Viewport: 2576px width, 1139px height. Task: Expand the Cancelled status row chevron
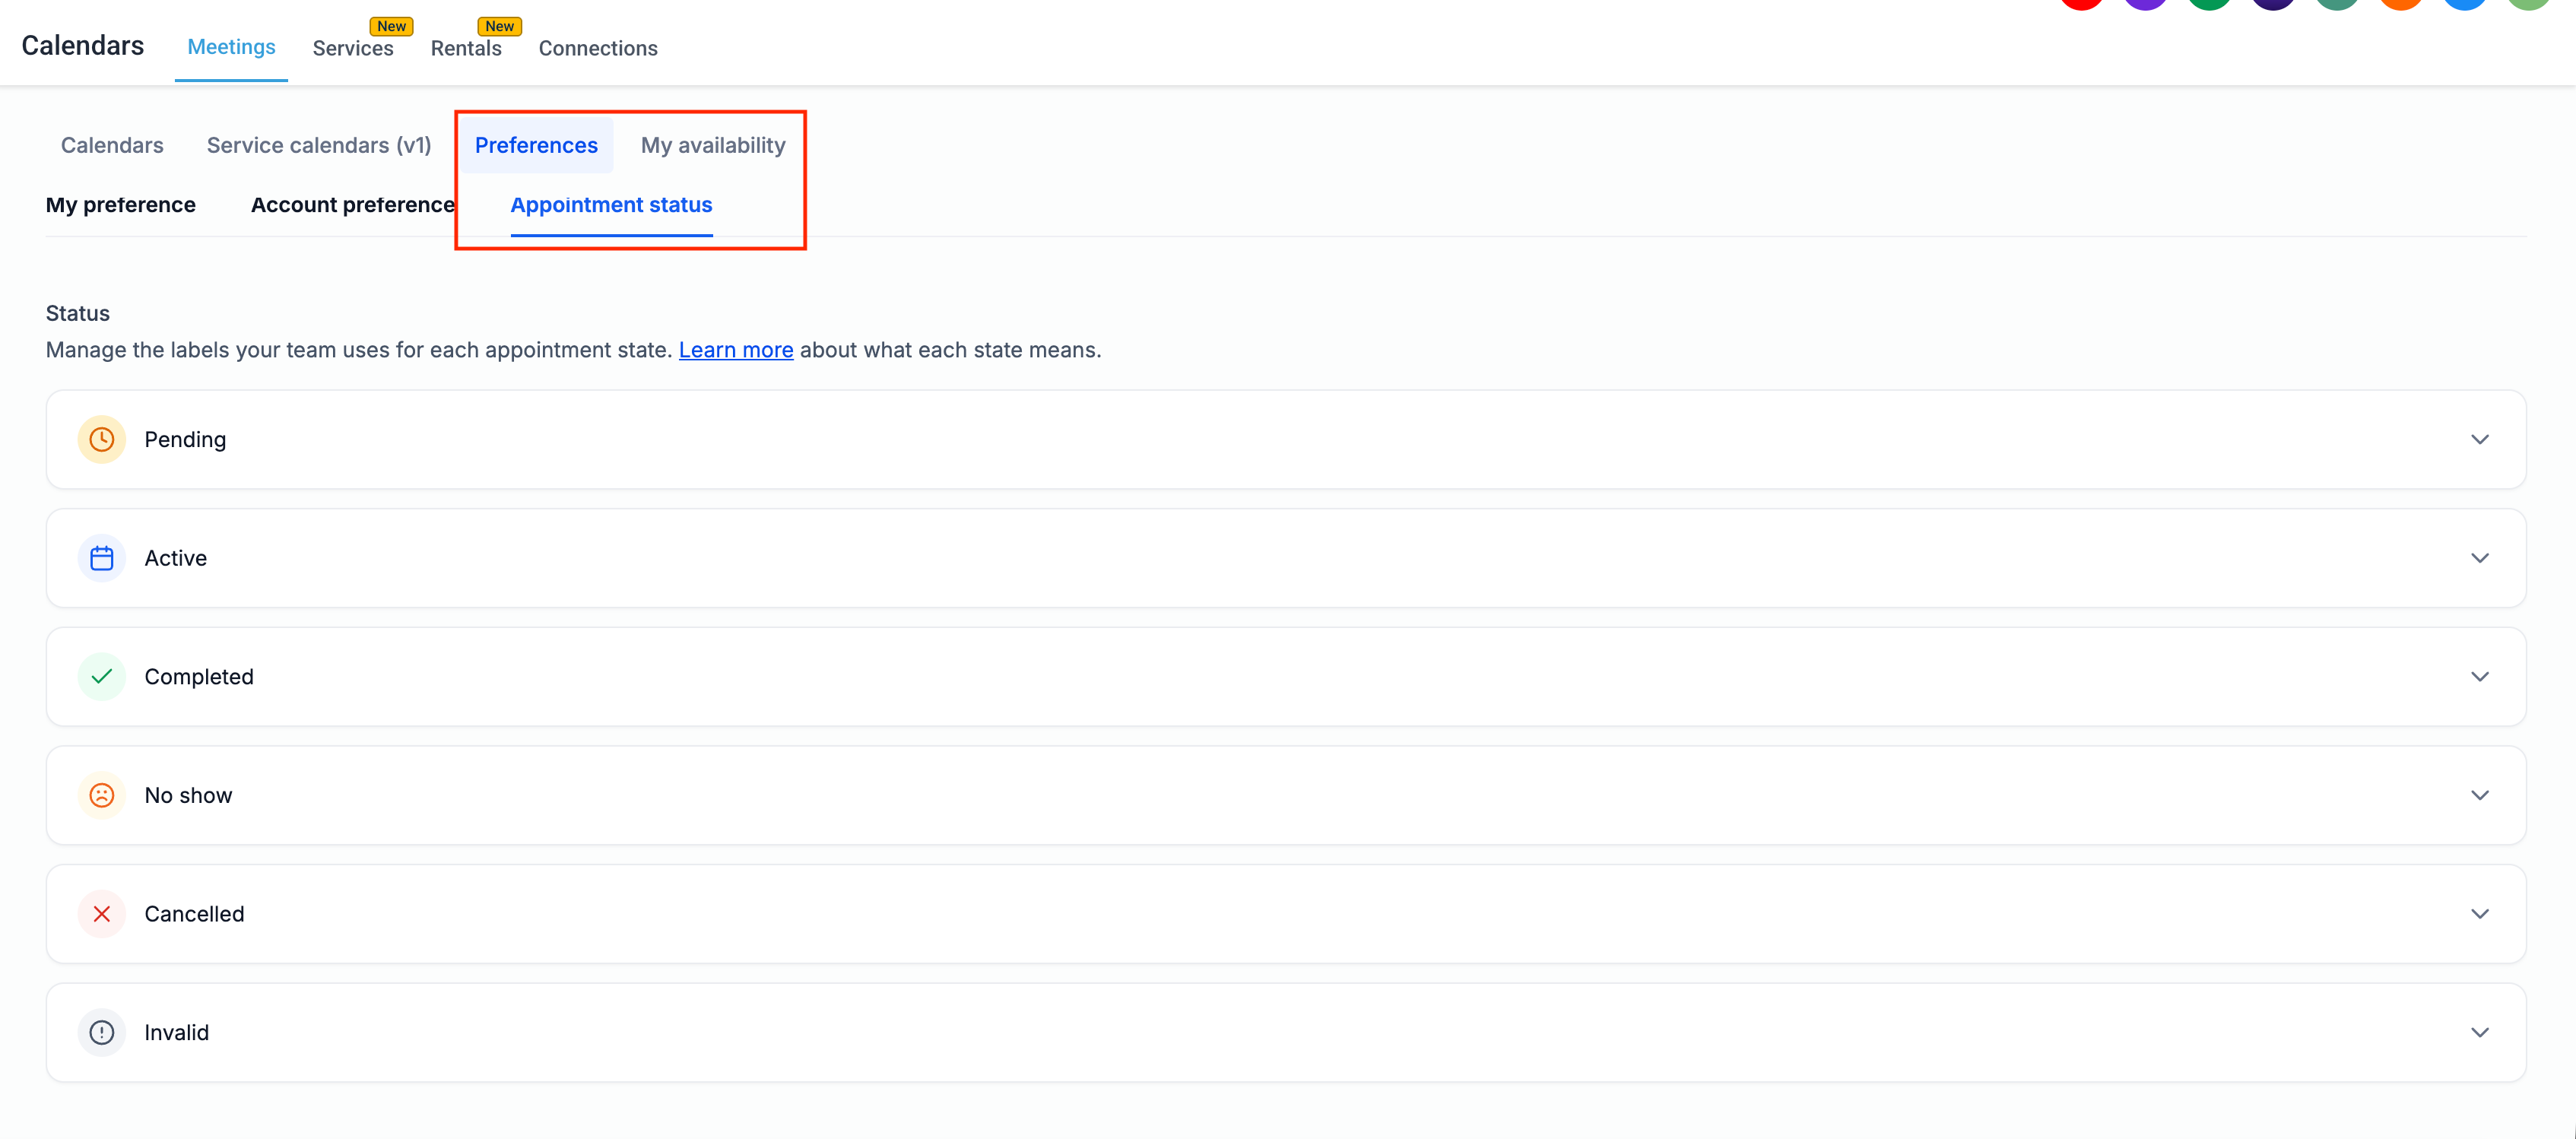click(x=2479, y=913)
